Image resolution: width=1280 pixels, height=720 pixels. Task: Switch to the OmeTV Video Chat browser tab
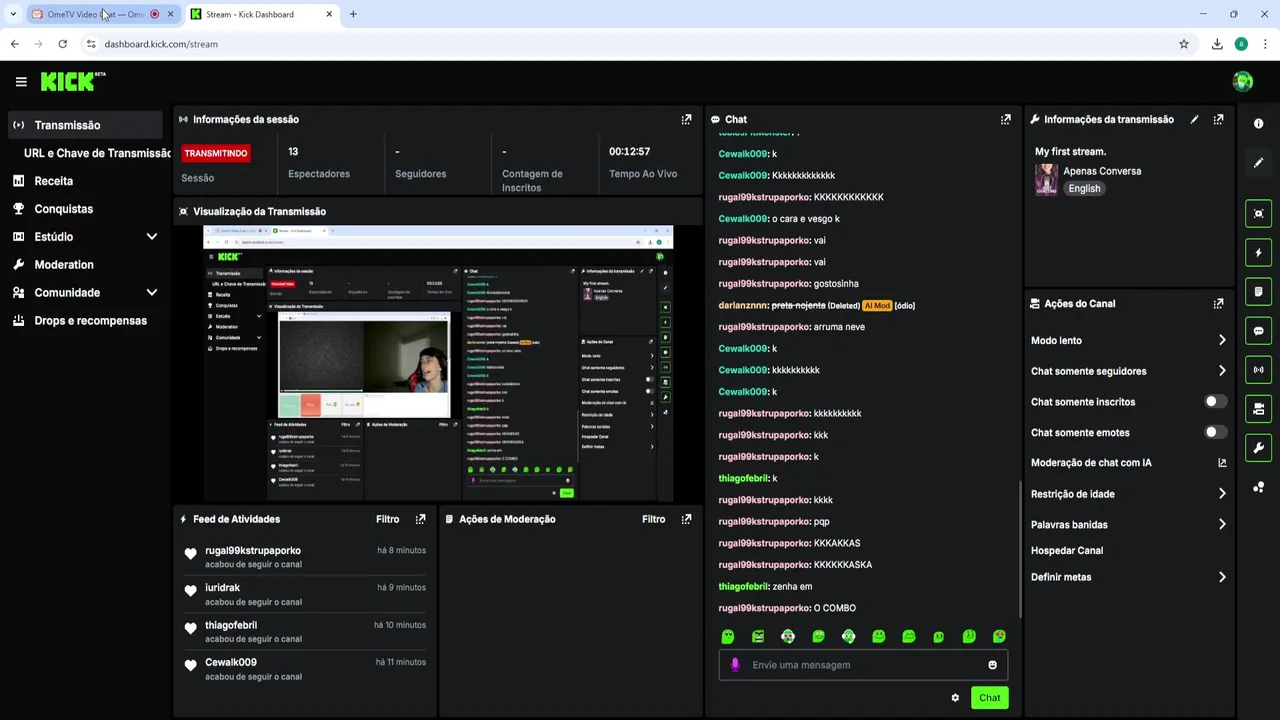[x=102, y=14]
